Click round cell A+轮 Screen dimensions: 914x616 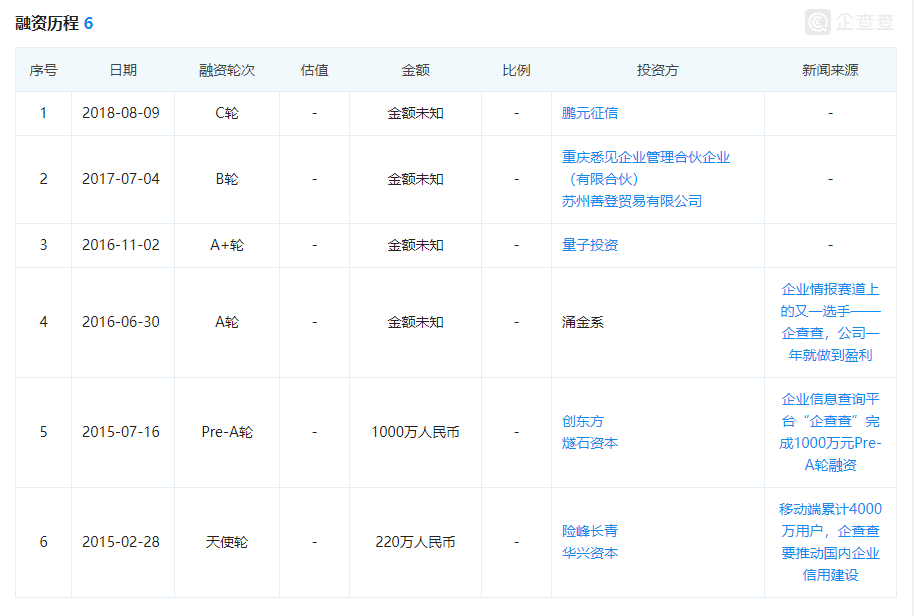[227, 245]
